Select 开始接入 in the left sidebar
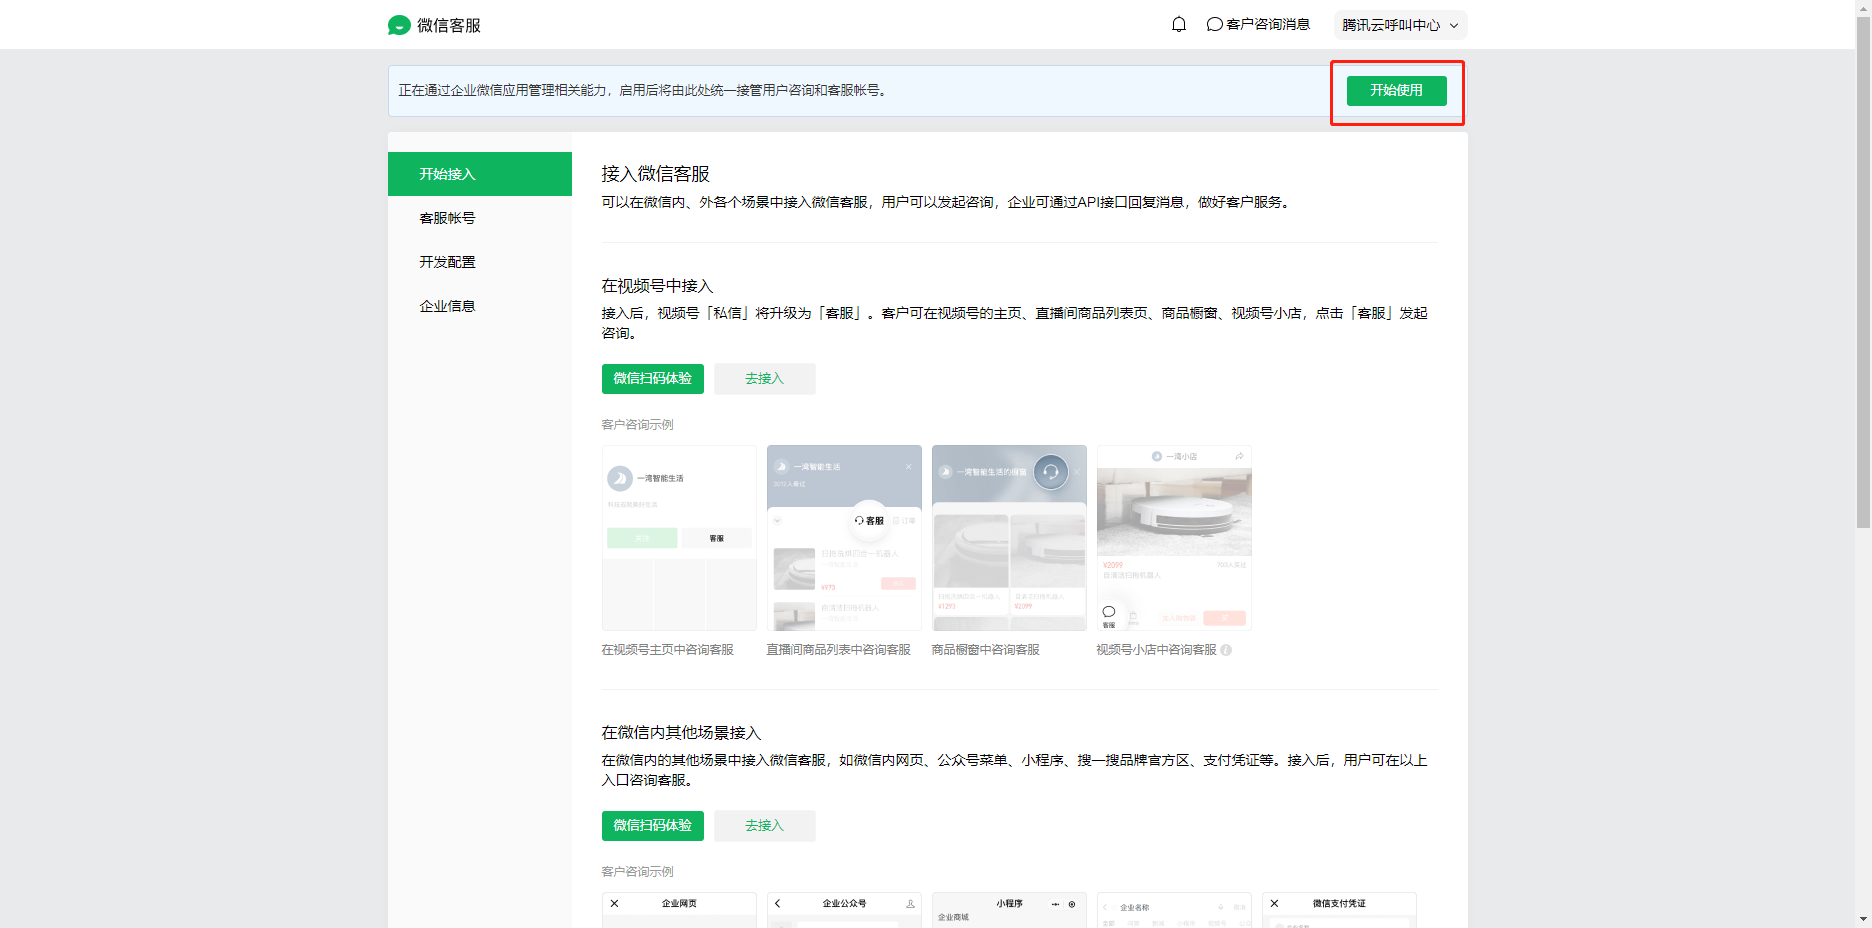The height and width of the screenshot is (928, 1872). coord(480,174)
